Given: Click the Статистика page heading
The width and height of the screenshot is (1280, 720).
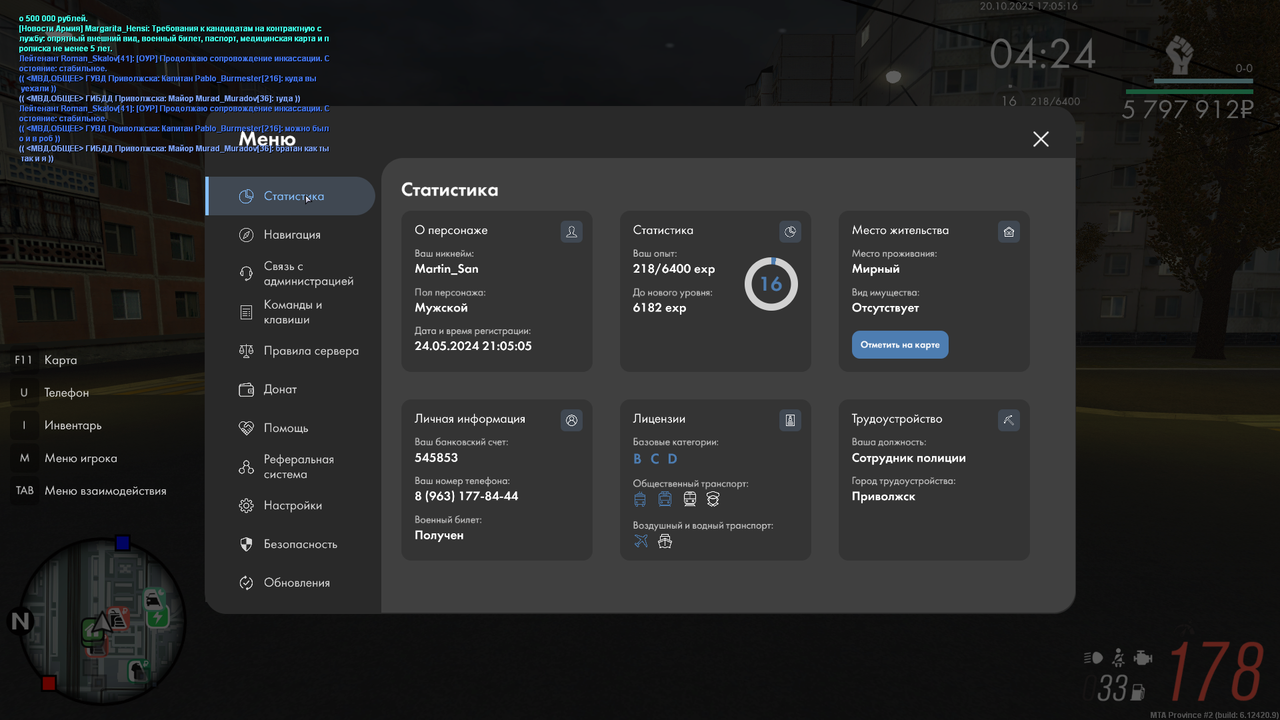Looking at the screenshot, I should point(450,190).
